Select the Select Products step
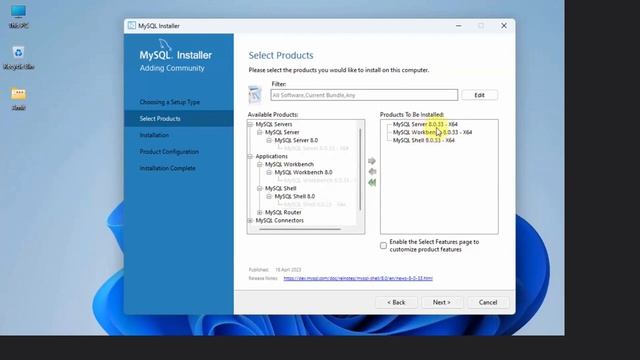The height and width of the screenshot is (360, 640). [x=179, y=118]
